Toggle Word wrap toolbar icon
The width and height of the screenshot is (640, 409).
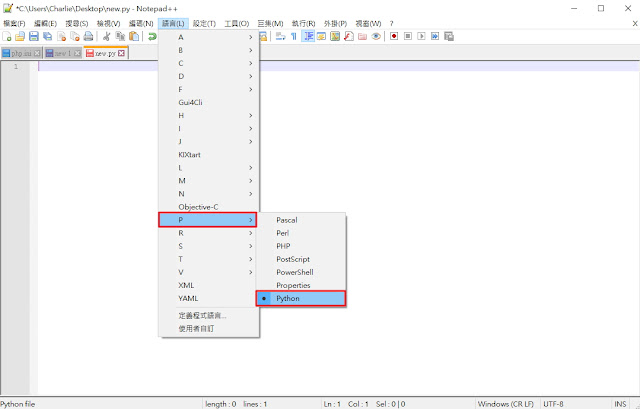[280, 36]
